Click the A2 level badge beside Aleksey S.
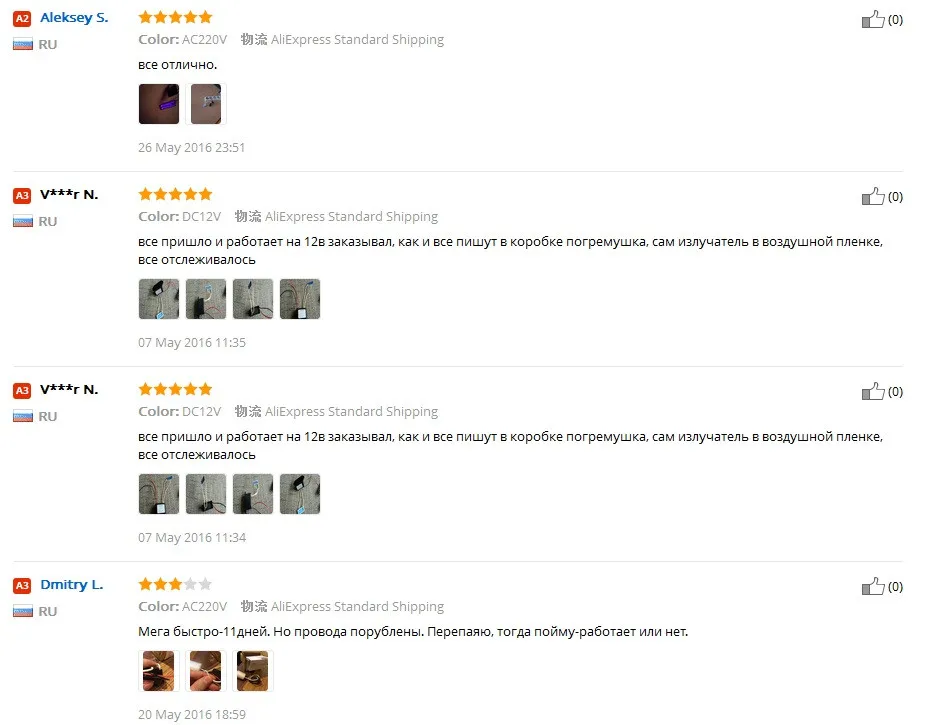This screenshot has height=725, width=934. tap(22, 18)
